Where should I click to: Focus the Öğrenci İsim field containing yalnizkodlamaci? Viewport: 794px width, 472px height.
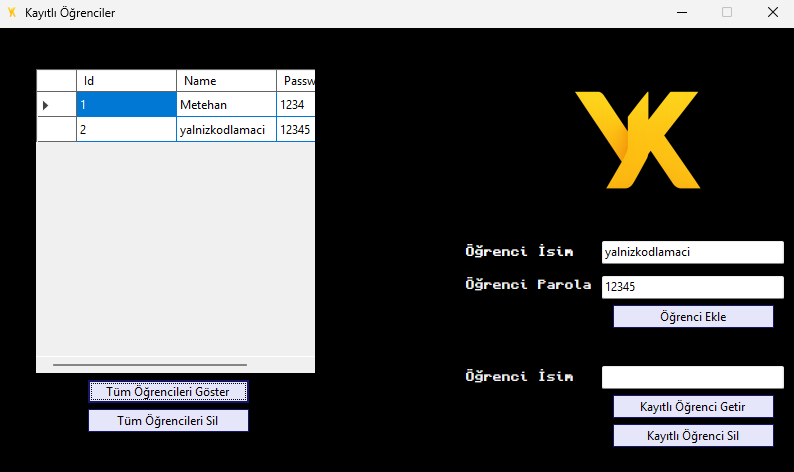coord(693,252)
